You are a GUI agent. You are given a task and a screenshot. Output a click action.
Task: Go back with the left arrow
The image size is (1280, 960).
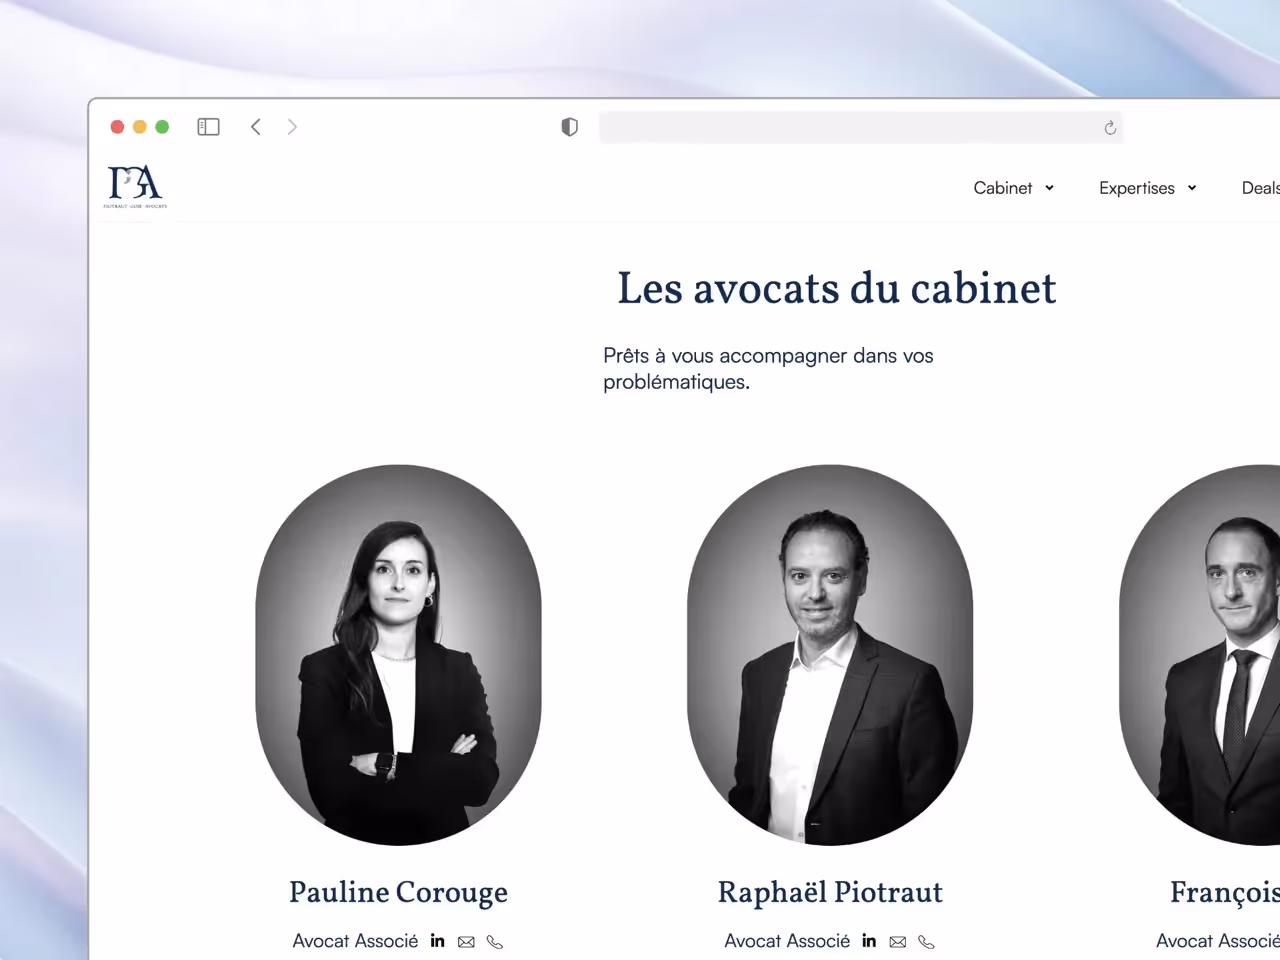point(256,127)
